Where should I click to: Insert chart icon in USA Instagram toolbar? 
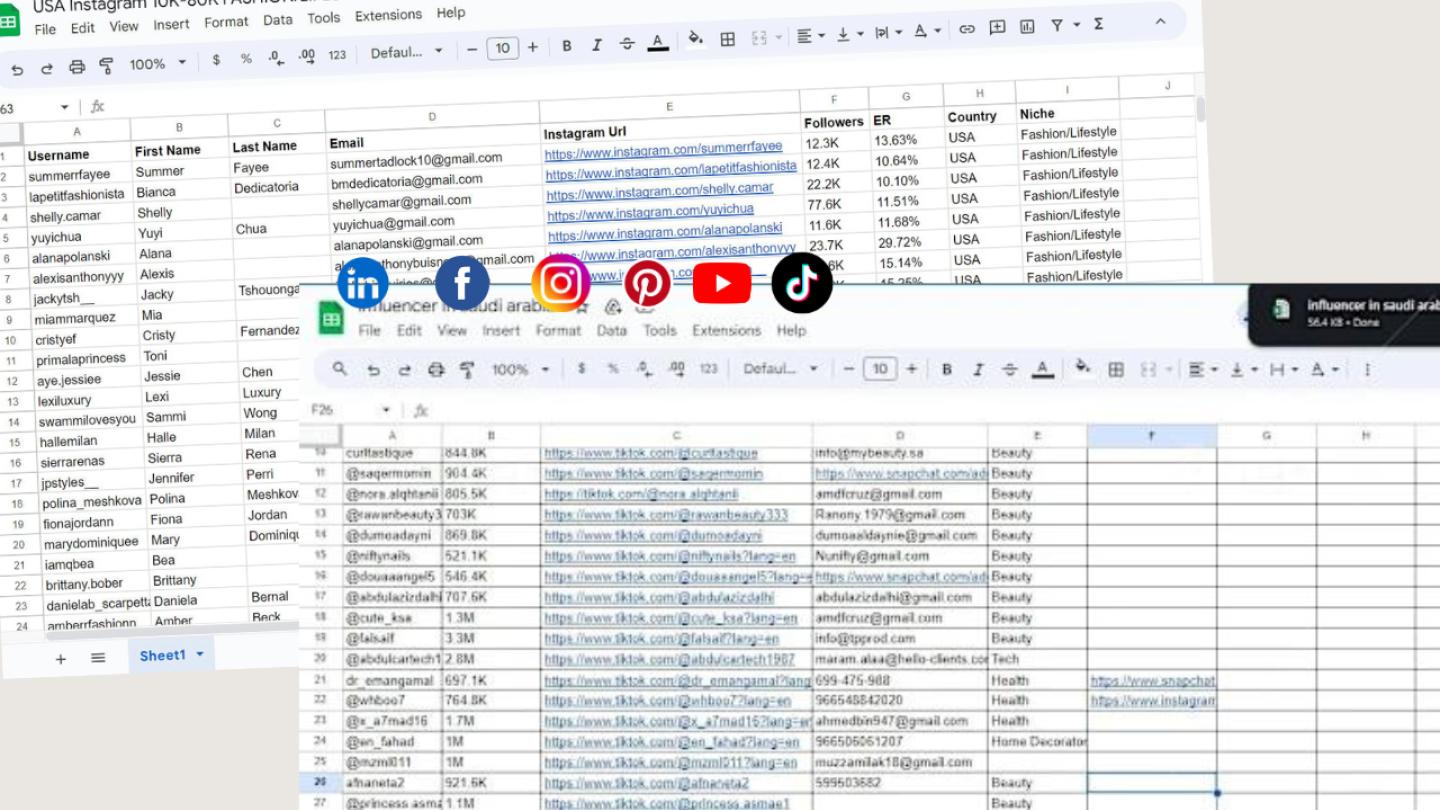coord(1027,27)
